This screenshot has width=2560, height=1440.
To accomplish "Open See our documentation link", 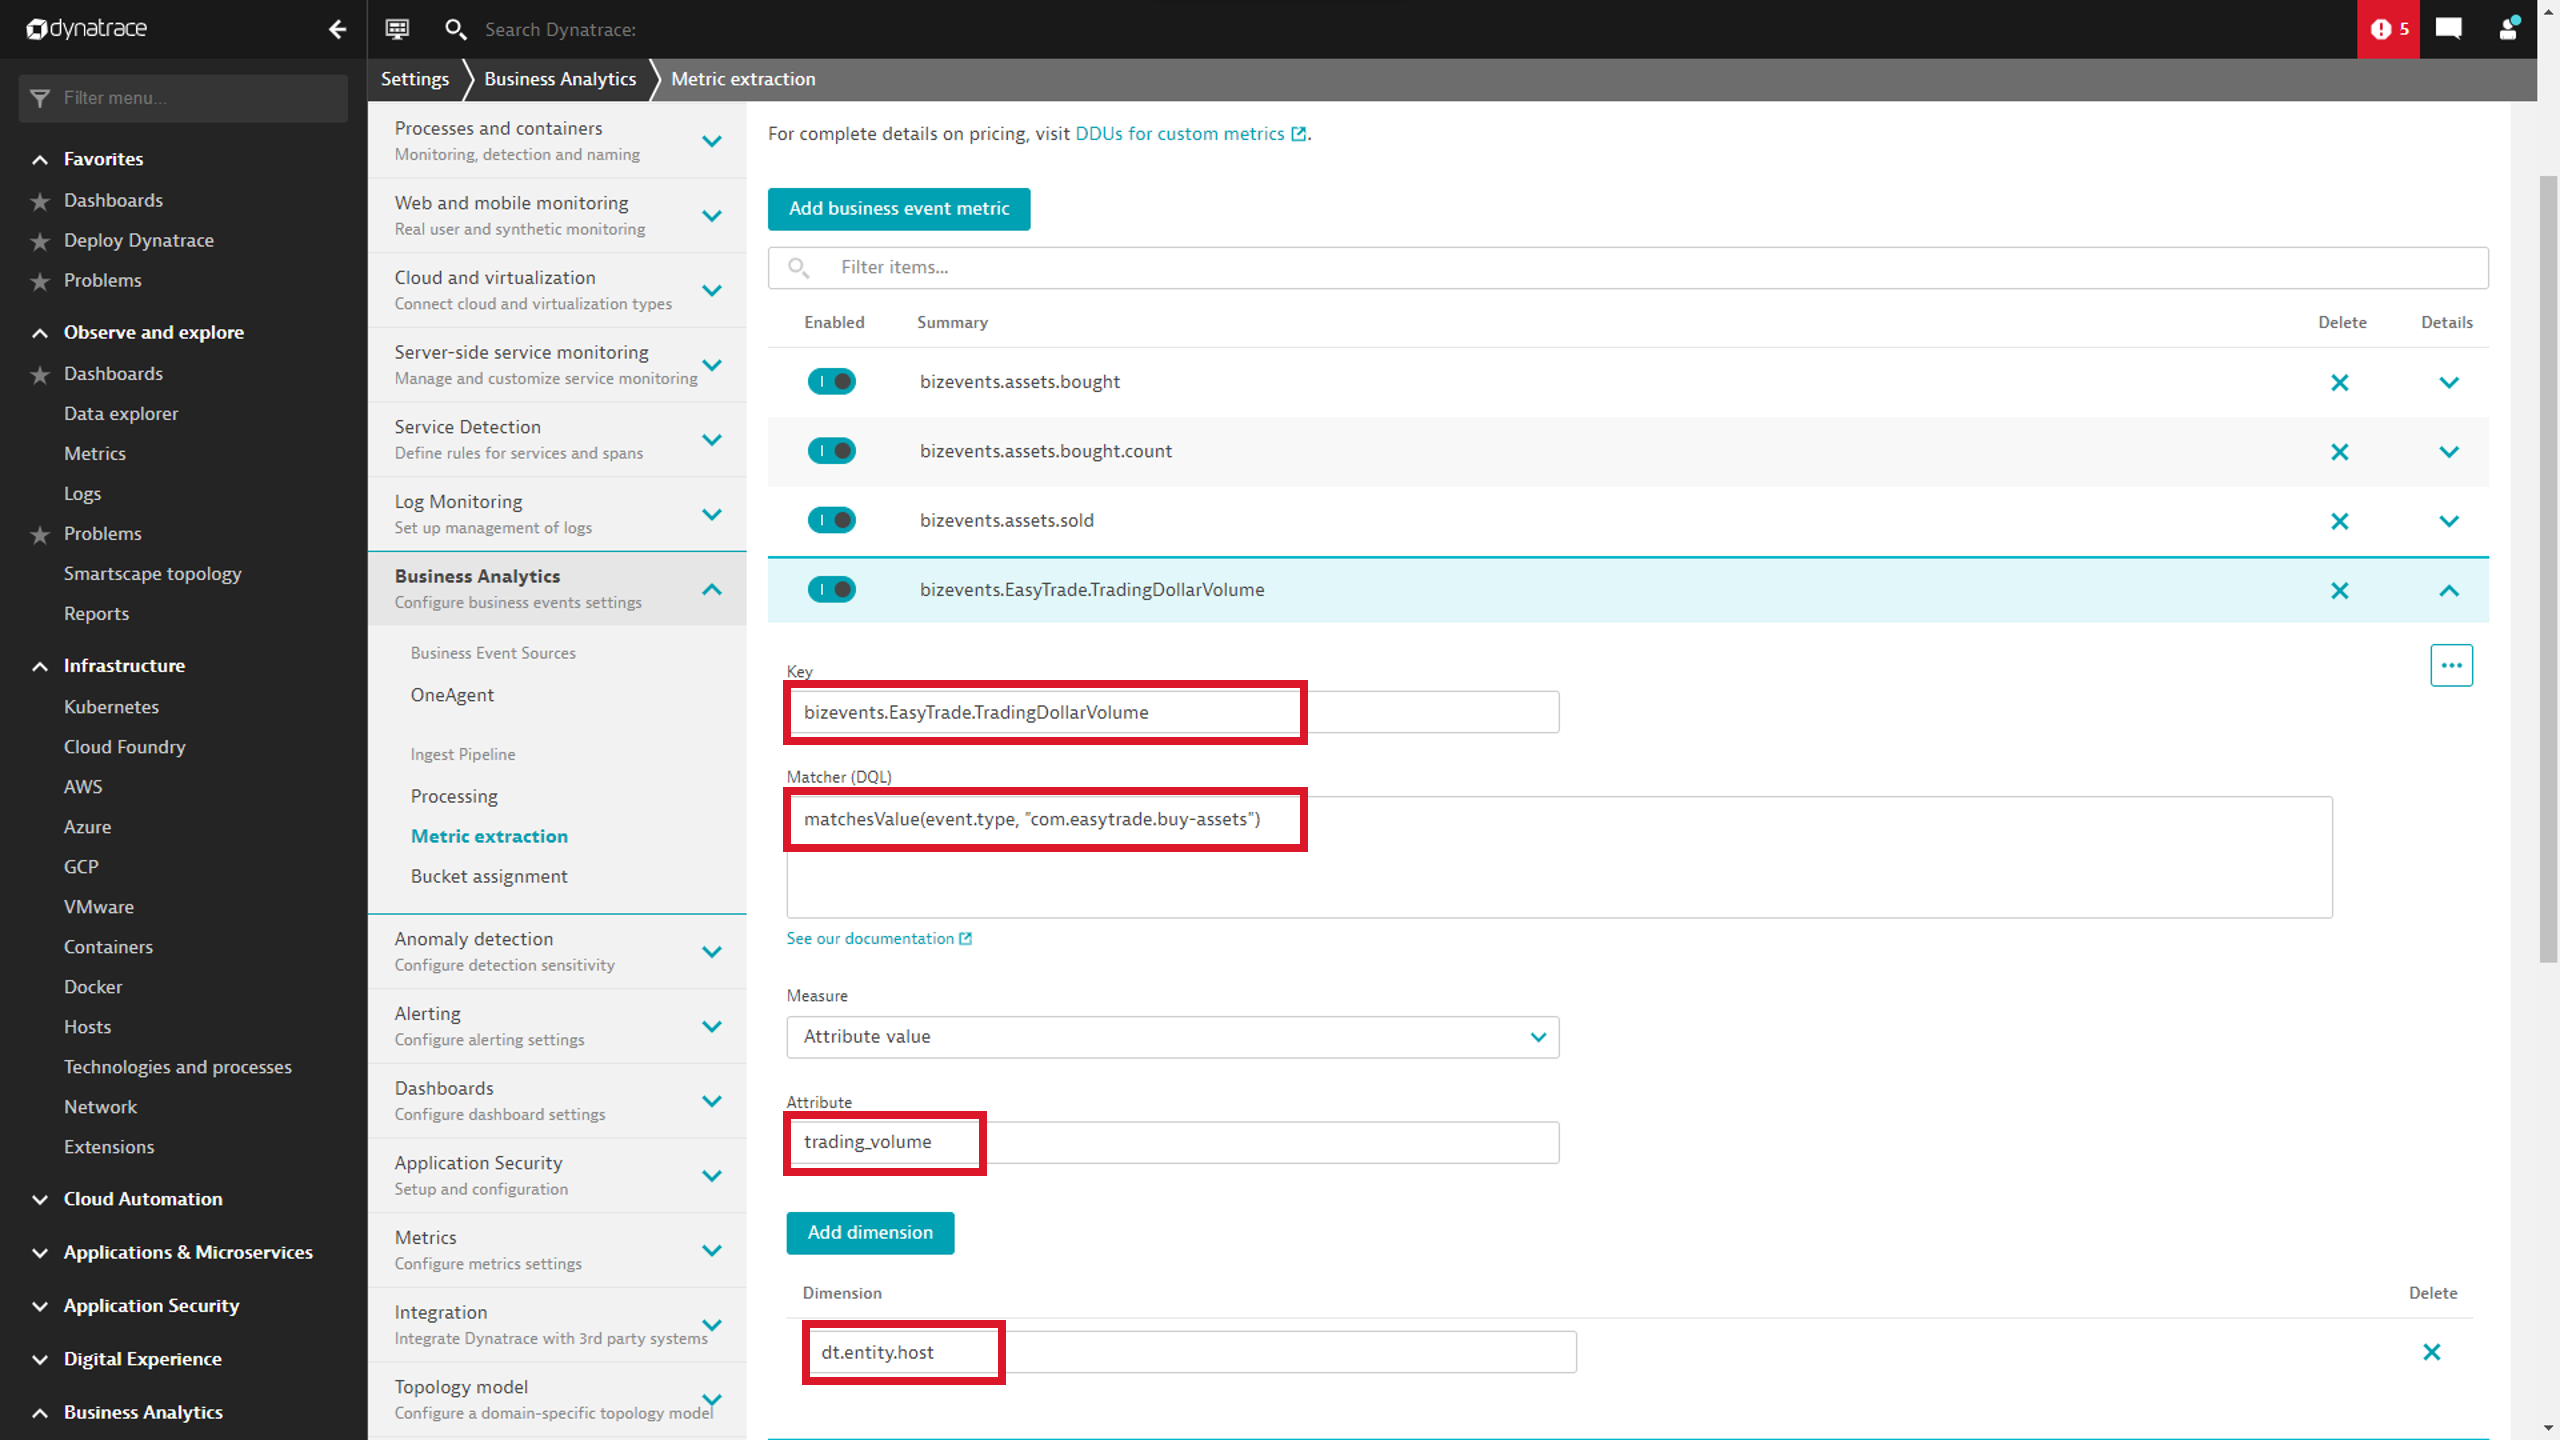I will tap(870, 938).
